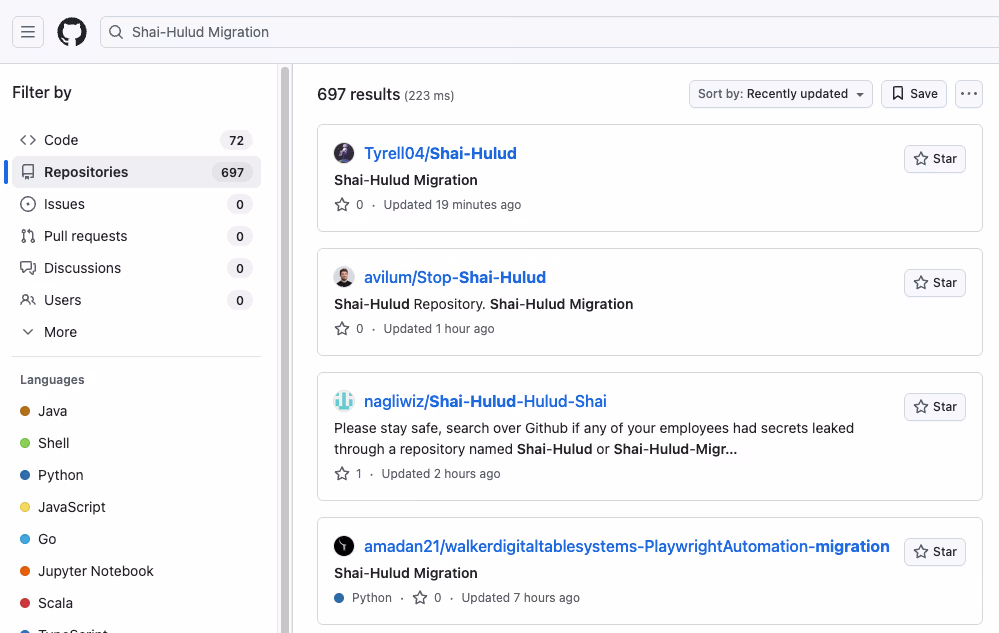Image resolution: width=999 pixels, height=633 pixels.
Task: Open the three-dot more options menu
Action: [x=968, y=94]
